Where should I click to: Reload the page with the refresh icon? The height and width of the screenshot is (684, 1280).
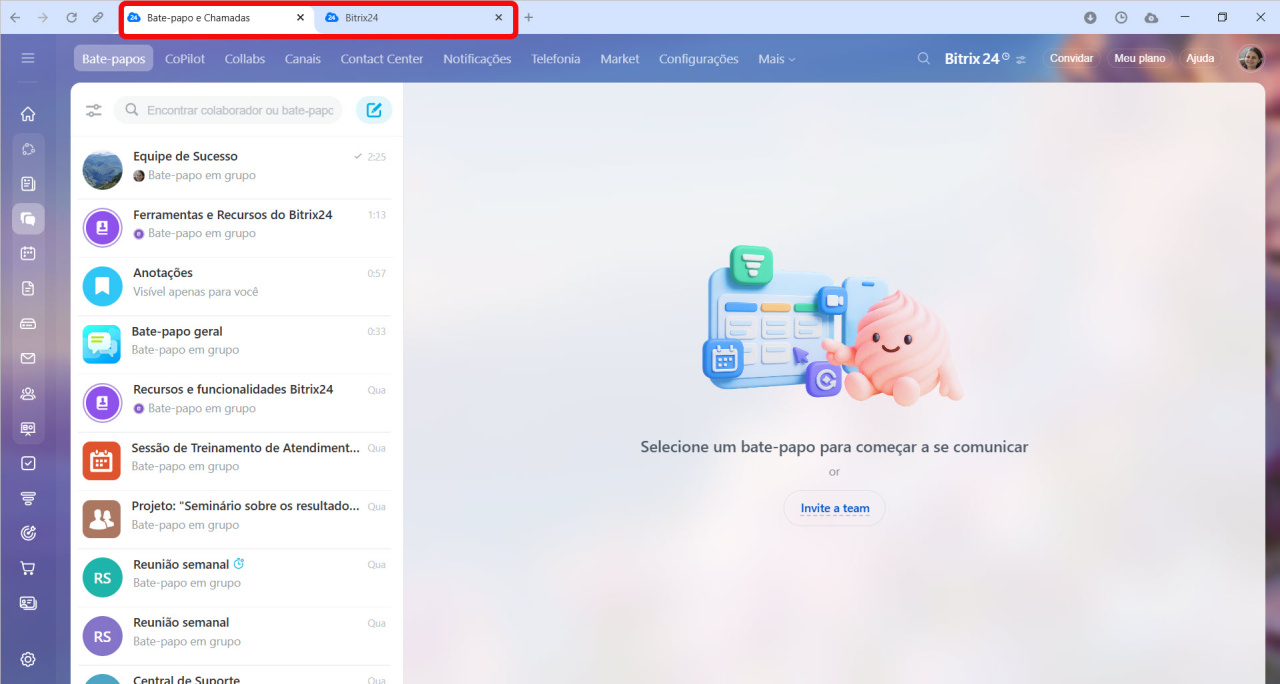pyautogui.click(x=71, y=18)
